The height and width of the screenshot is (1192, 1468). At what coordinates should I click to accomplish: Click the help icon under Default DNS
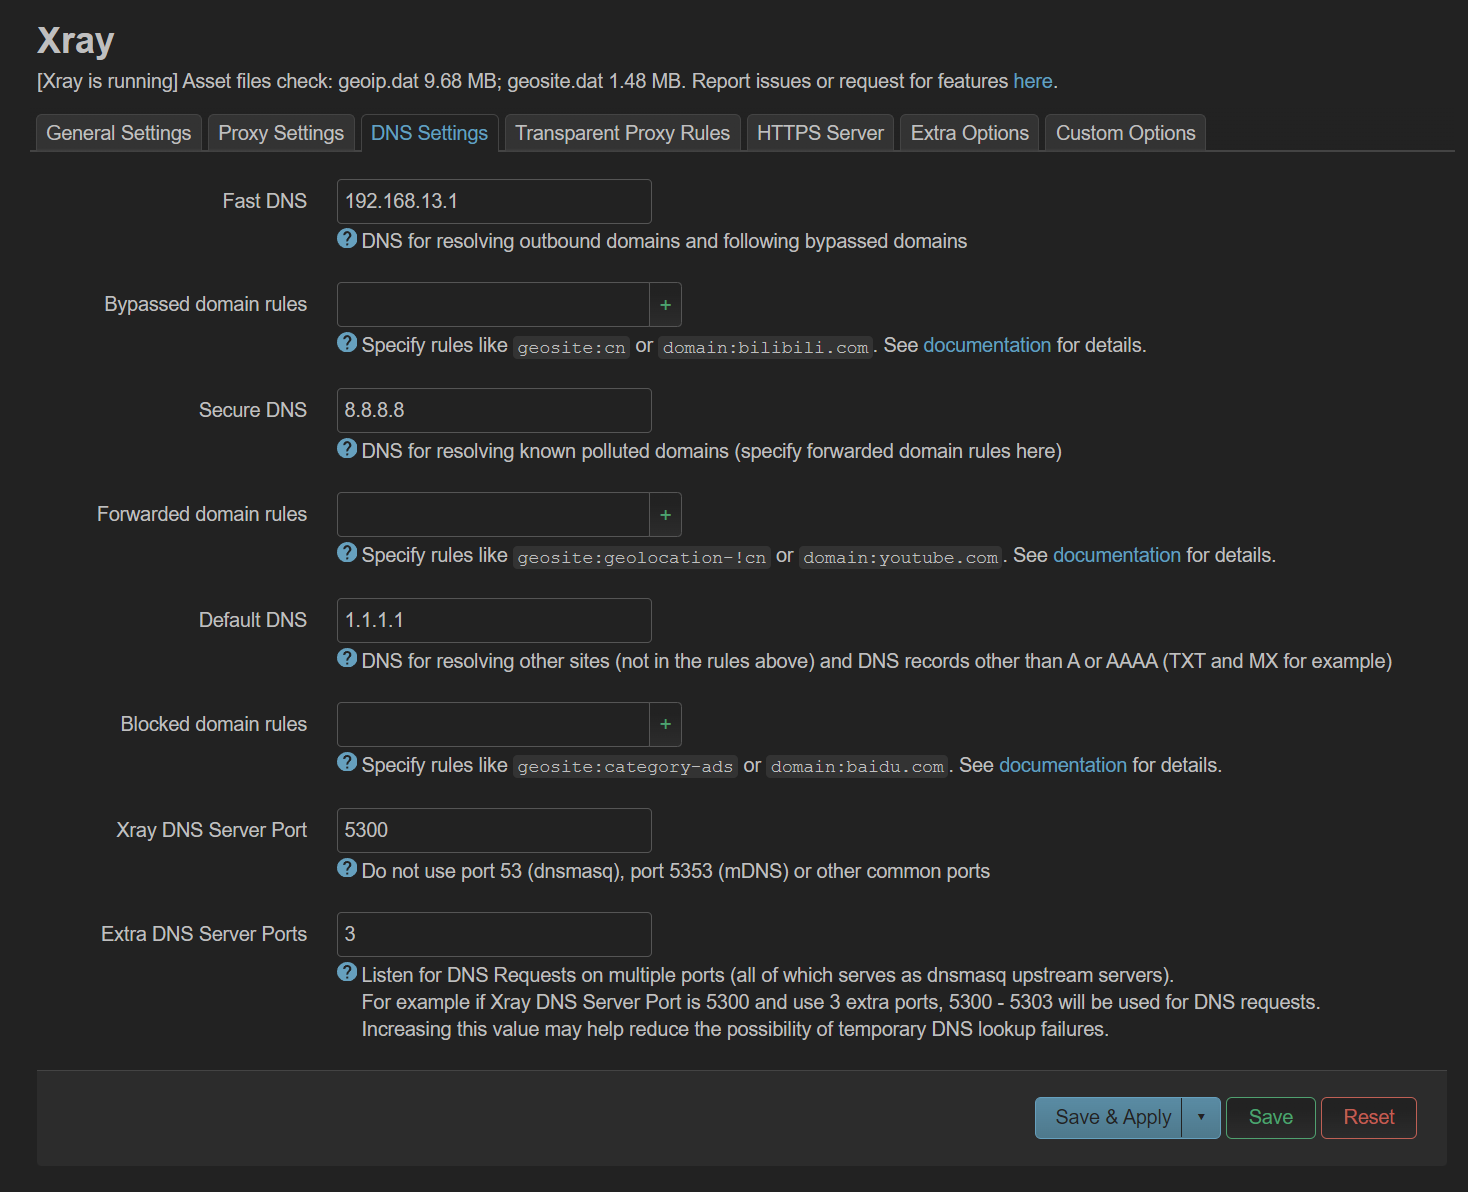[x=347, y=658]
